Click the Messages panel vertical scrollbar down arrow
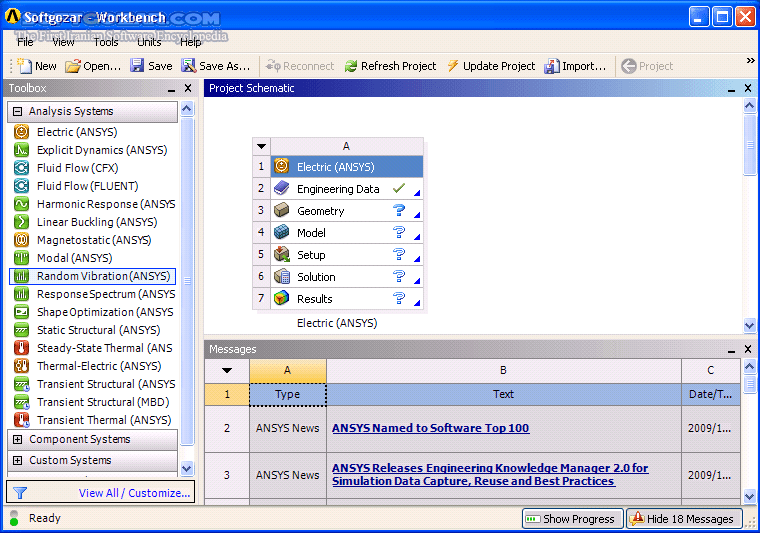Image resolution: width=760 pixels, height=533 pixels. (x=750, y=496)
